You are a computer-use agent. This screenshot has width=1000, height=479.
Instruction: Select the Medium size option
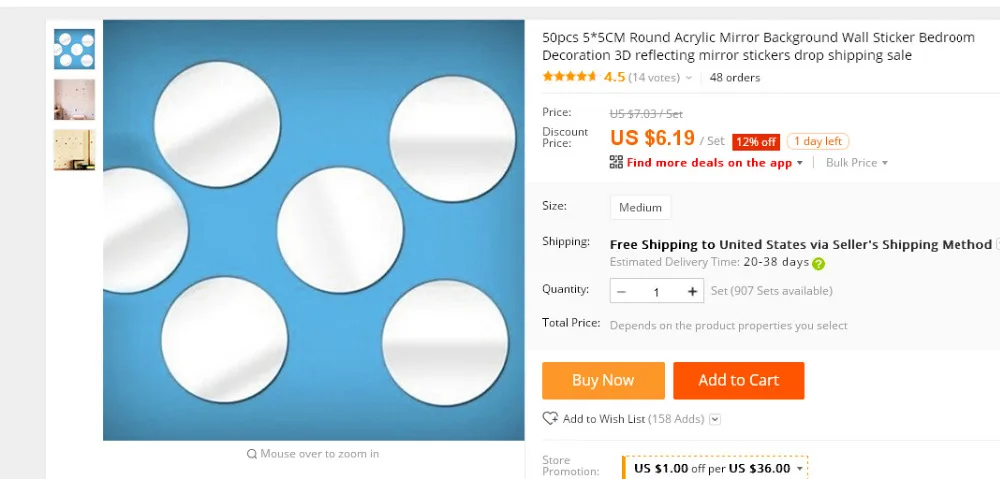coord(640,207)
